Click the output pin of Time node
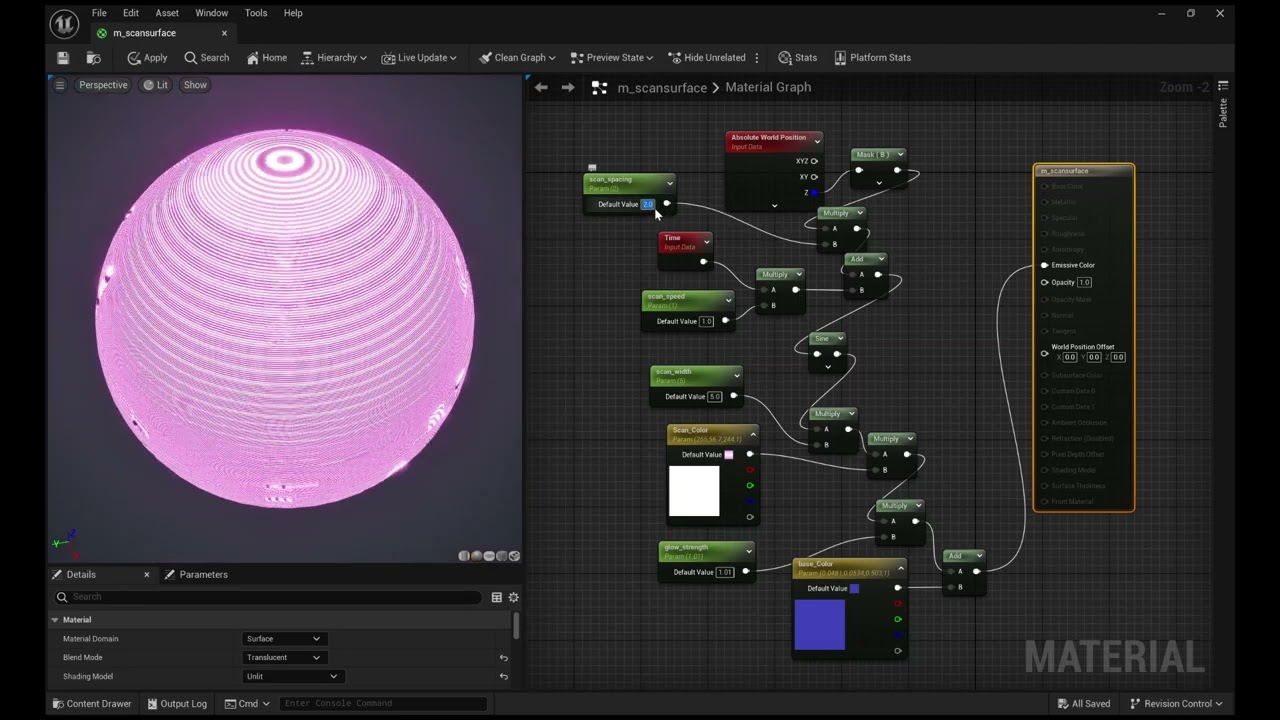 point(703,262)
